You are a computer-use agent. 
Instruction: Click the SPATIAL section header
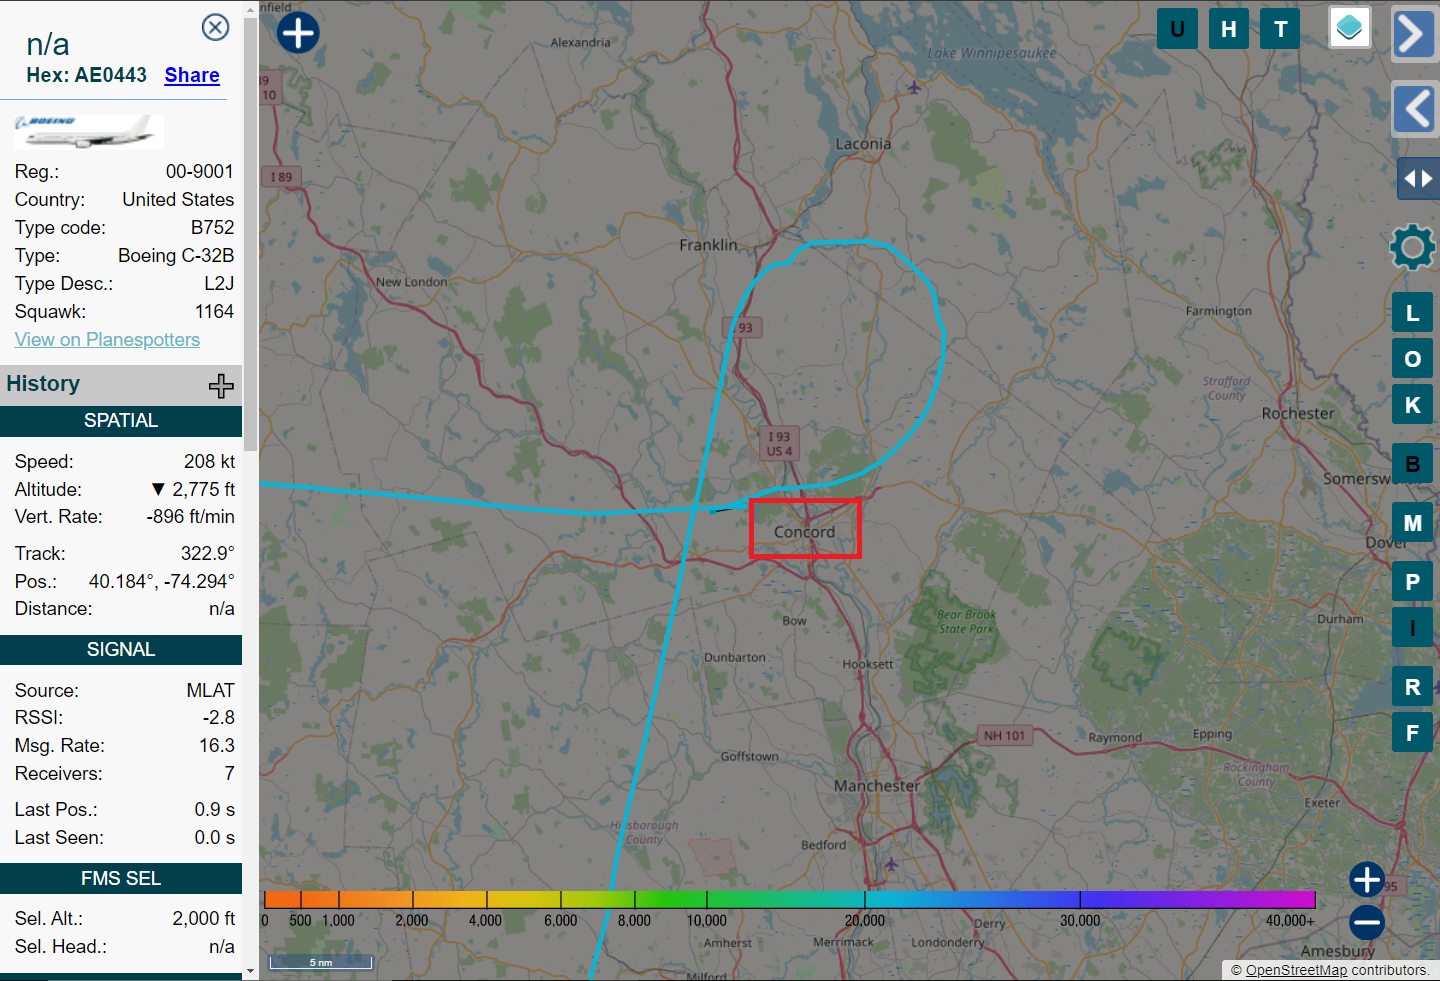tap(121, 421)
